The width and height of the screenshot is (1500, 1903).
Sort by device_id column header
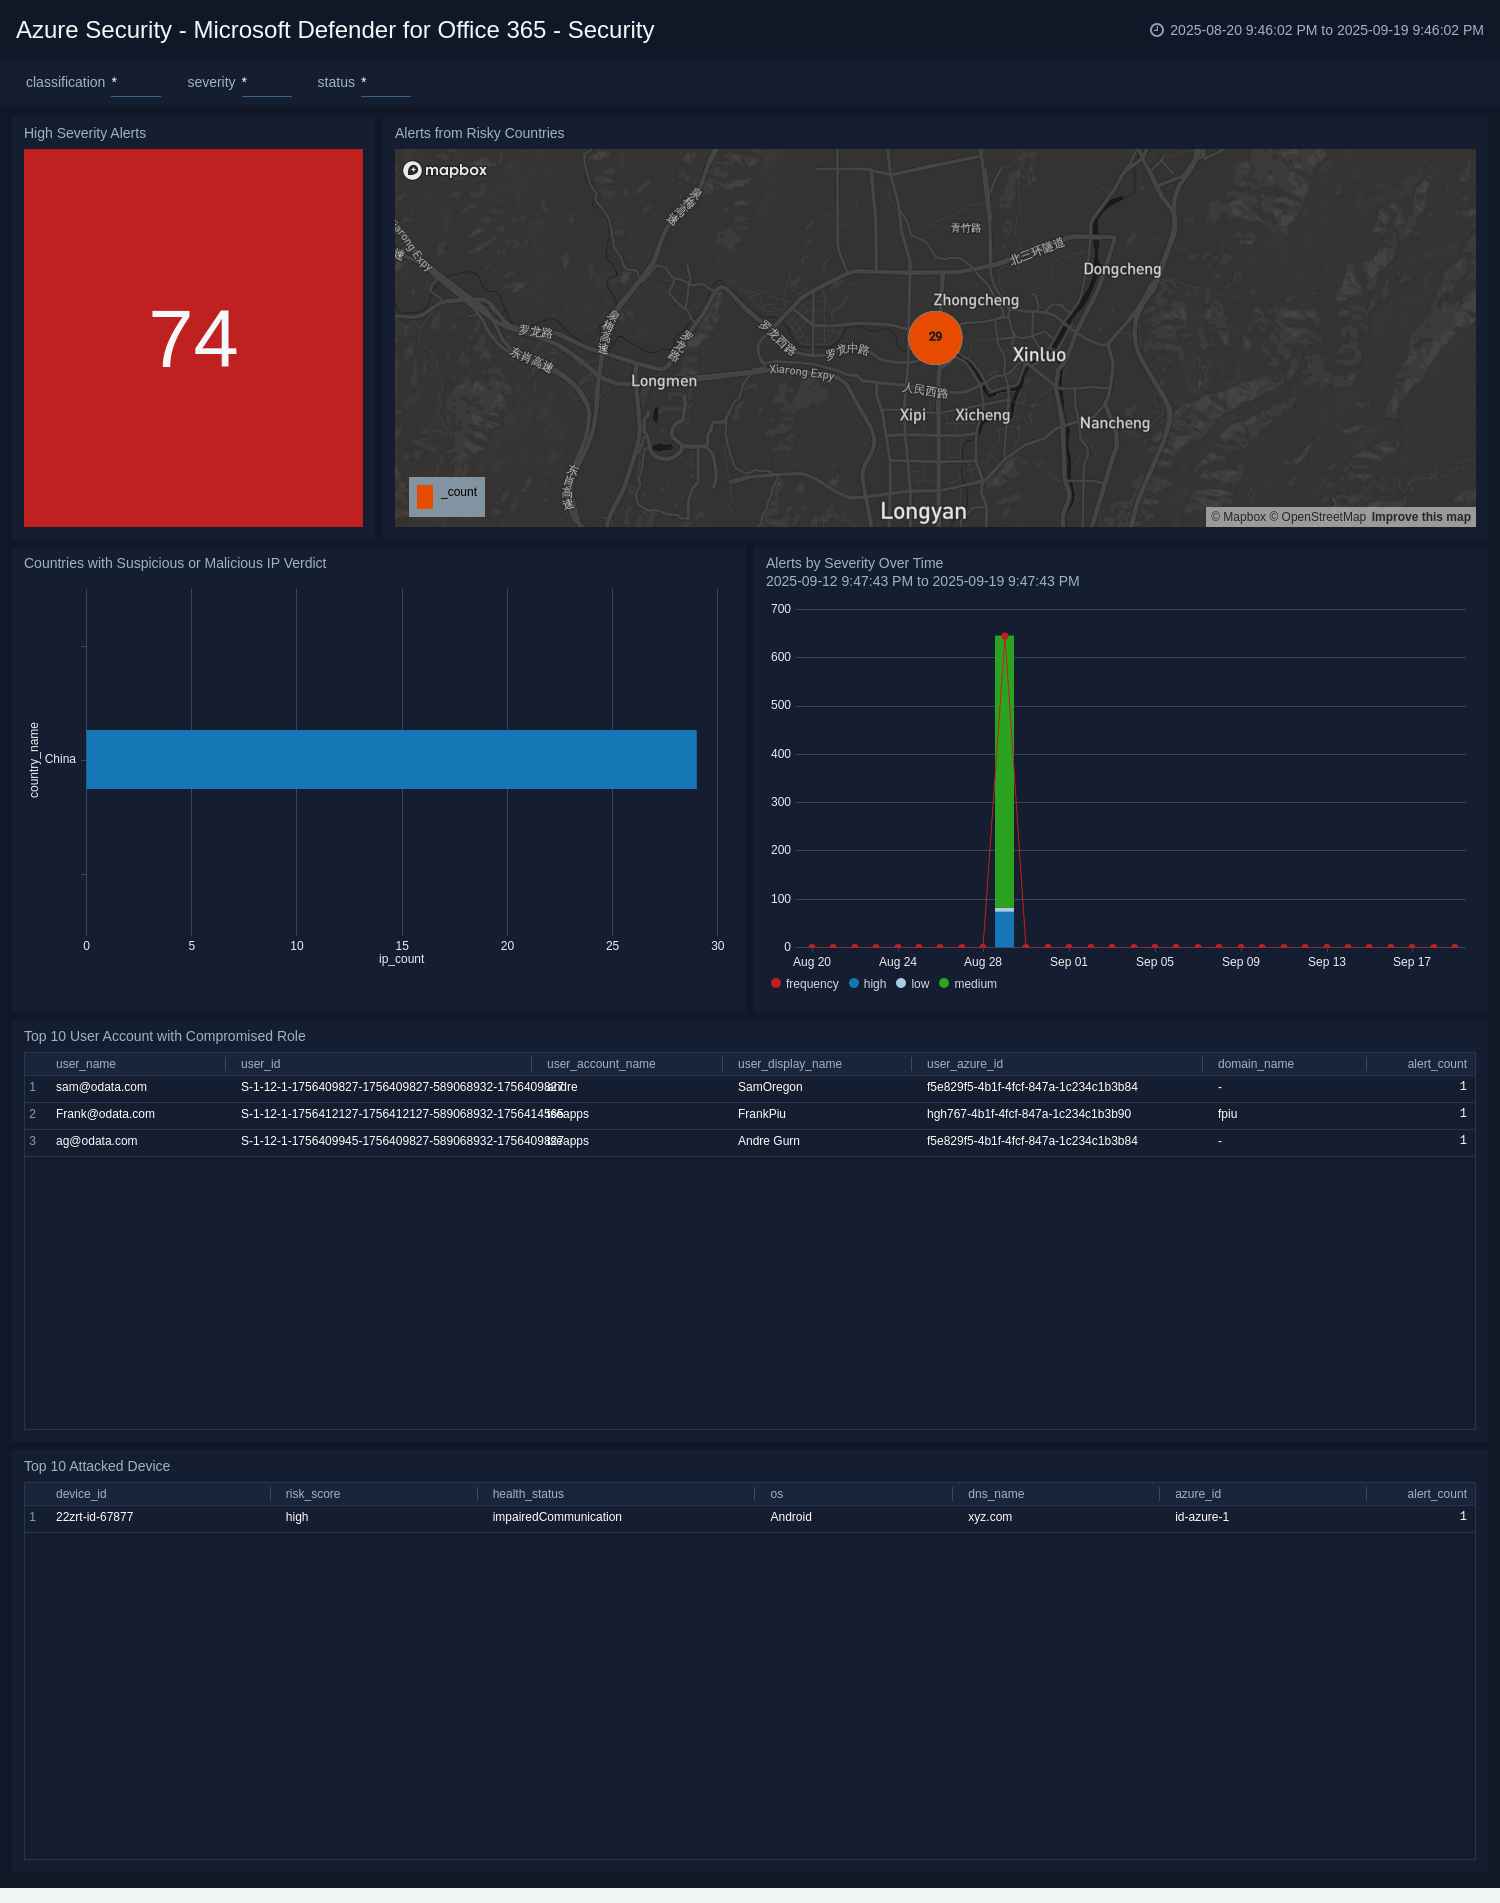click(x=81, y=1494)
